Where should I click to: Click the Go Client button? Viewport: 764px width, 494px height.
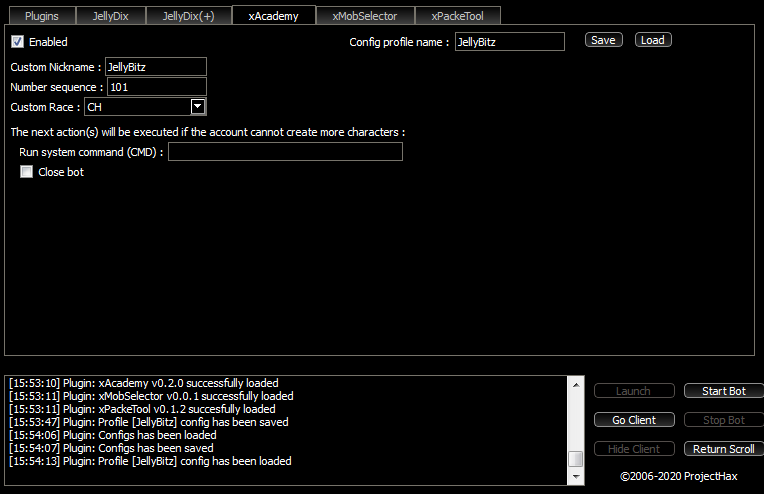(x=633, y=420)
